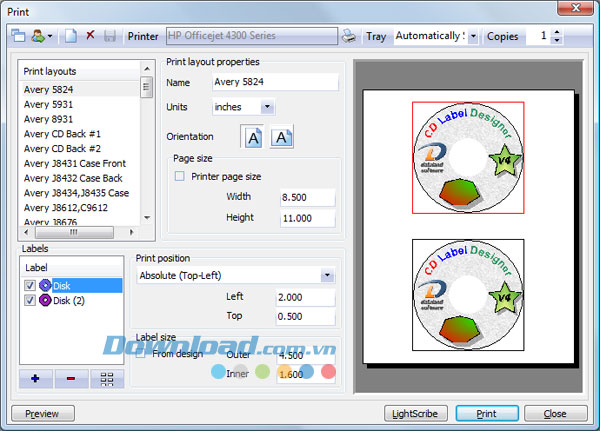Click the layout windows icon in toolbar
The image size is (600, 431).
coord(18,36)
